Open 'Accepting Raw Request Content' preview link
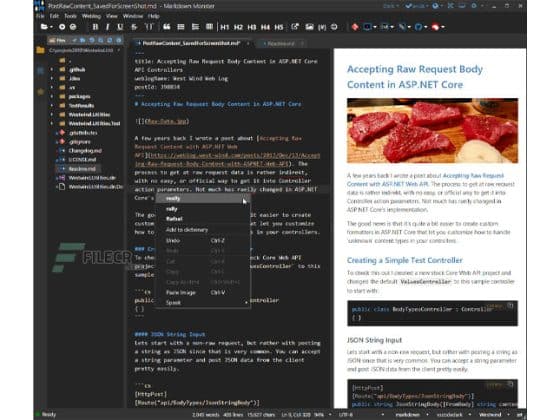This screenshot has width=560, height=420. tap(425, 180)
